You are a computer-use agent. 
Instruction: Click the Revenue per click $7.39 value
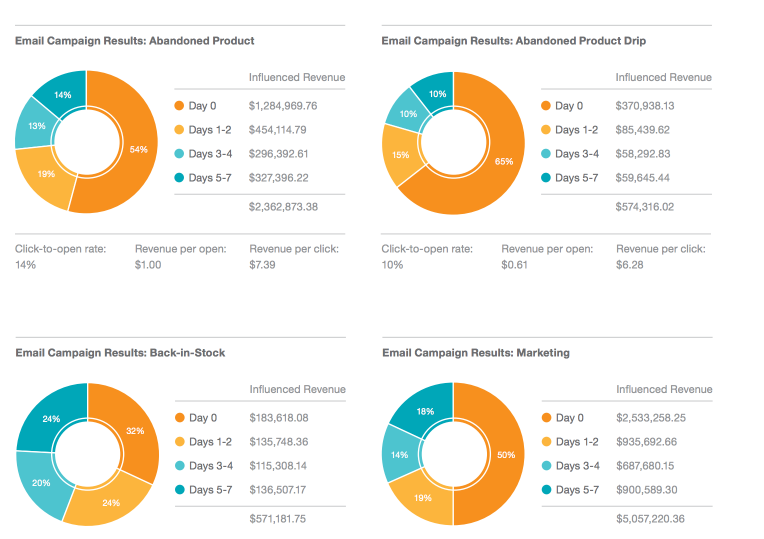click(x=262, y=265)
